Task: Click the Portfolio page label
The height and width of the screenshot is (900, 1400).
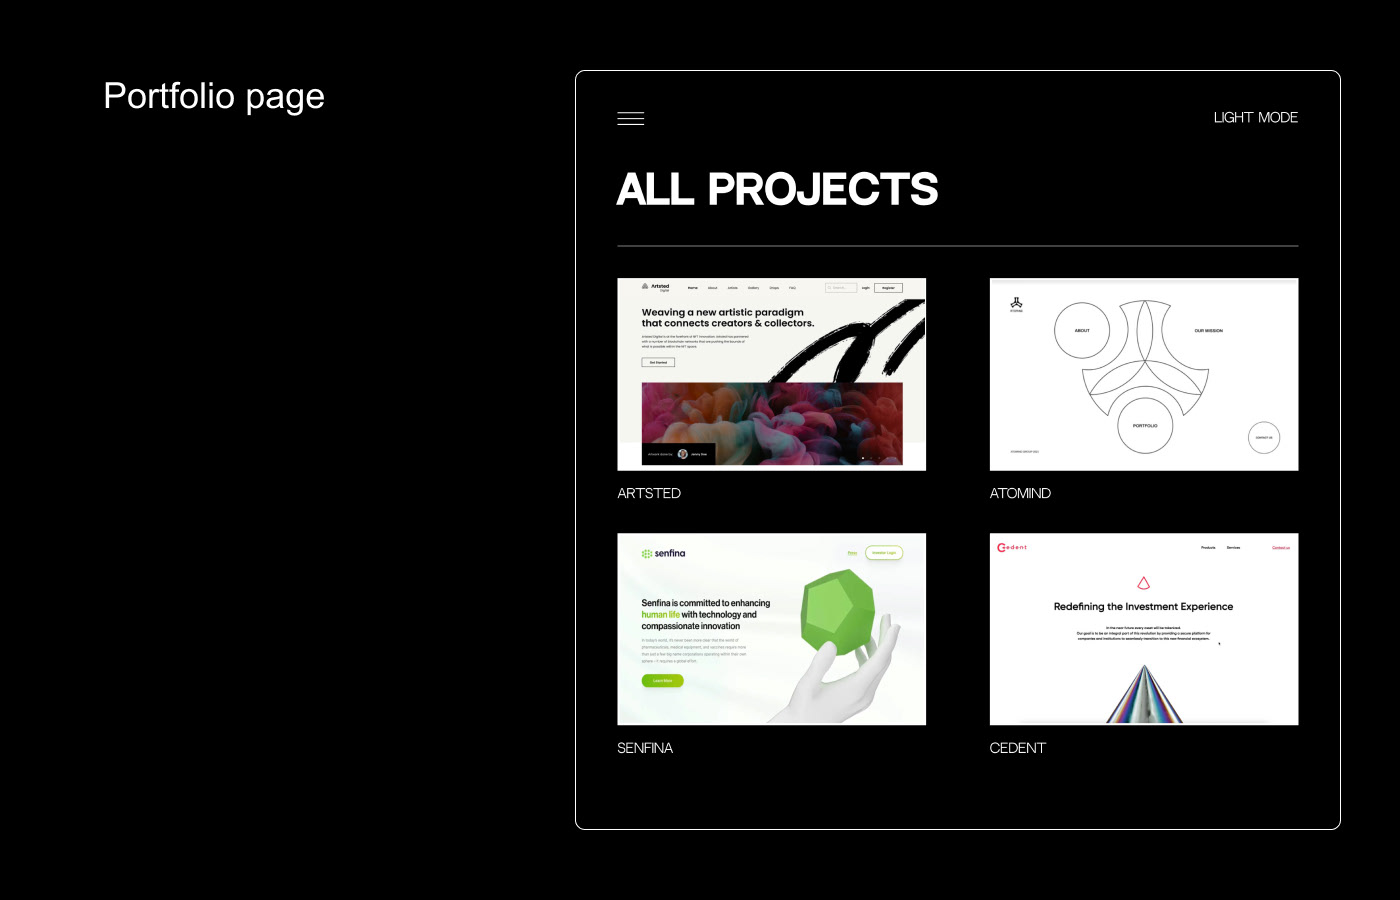Action: coord(214,97)
